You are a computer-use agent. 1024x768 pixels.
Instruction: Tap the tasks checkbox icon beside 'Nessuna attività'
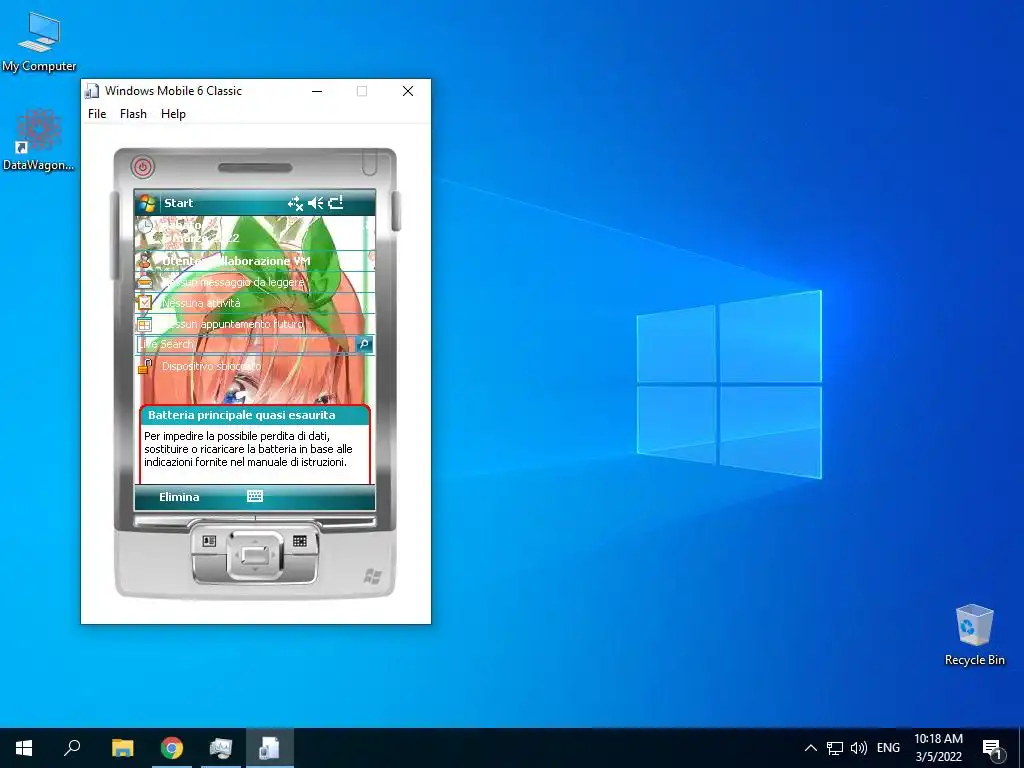[144, 303]
